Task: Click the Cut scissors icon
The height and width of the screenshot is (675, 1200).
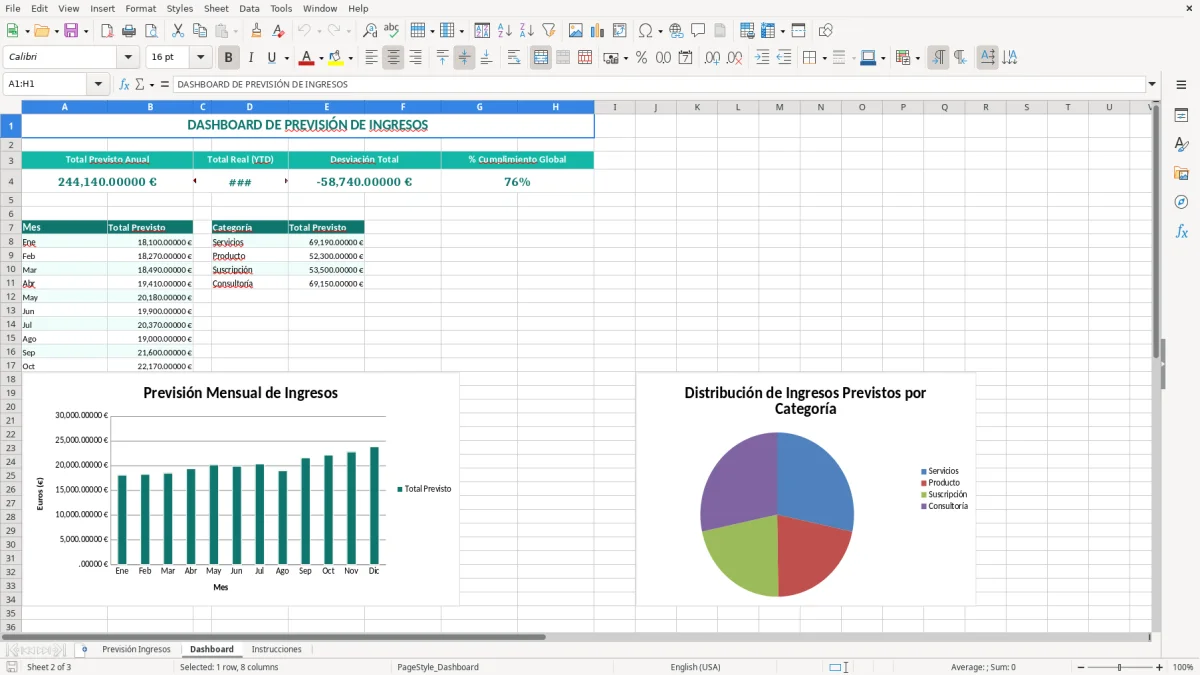Action: pos(177,31)
